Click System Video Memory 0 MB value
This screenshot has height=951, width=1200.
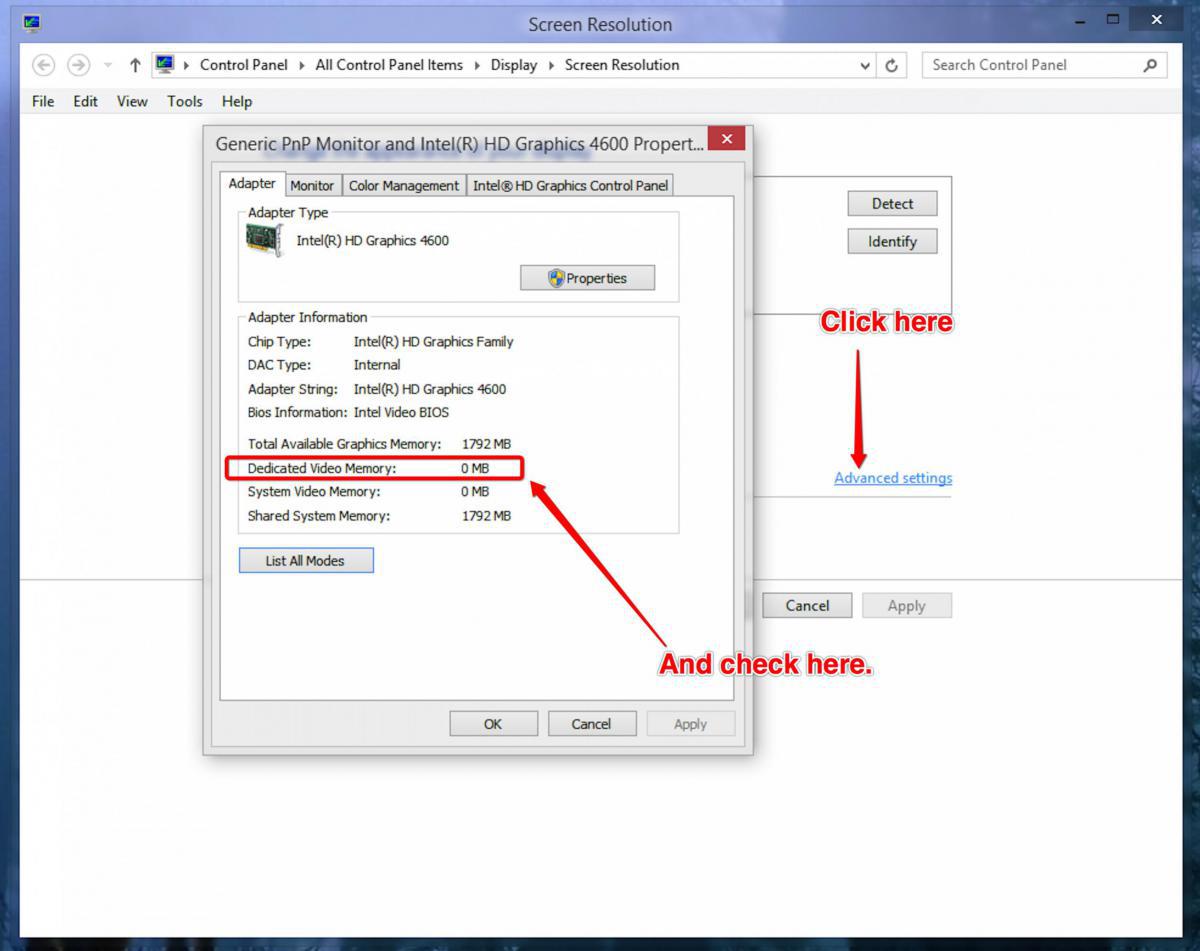(x=475, y=492)
